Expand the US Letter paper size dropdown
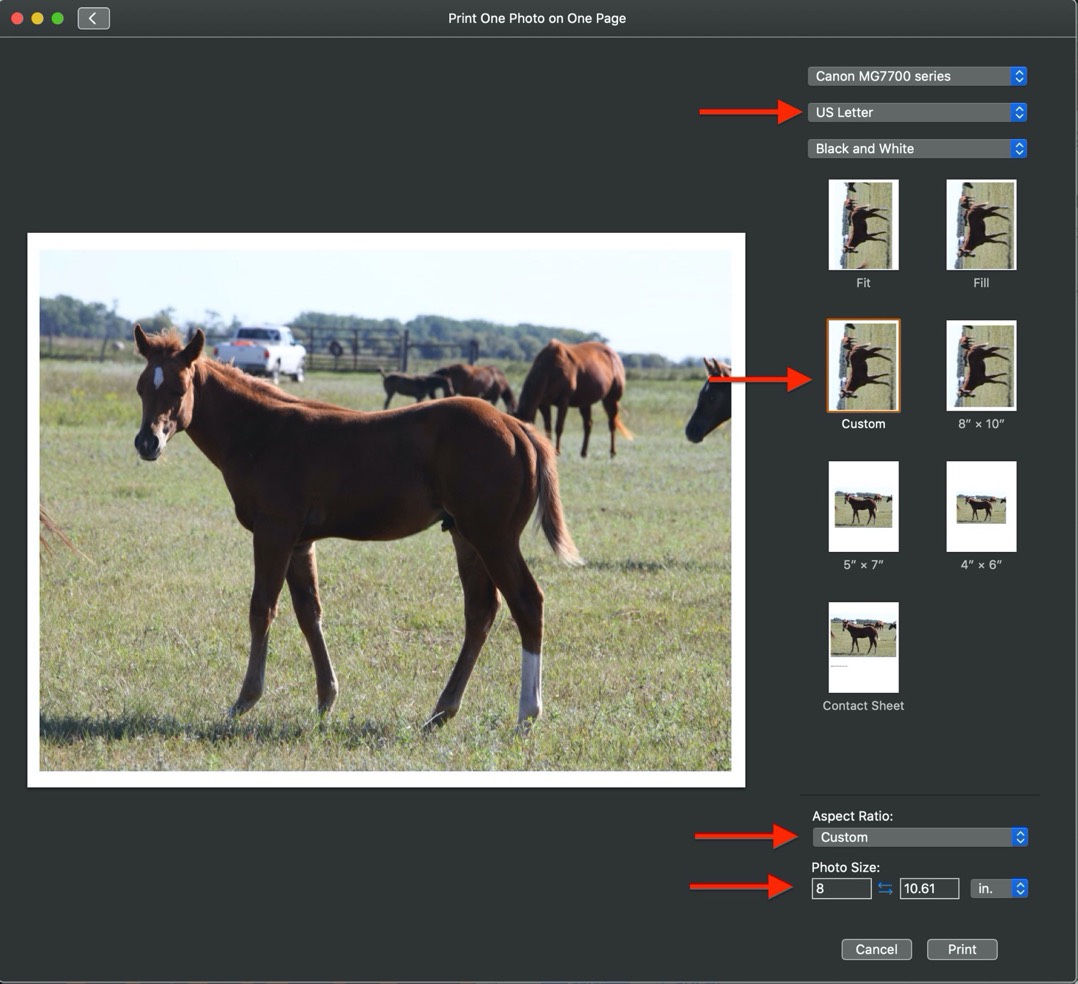 tap(917, 112)
